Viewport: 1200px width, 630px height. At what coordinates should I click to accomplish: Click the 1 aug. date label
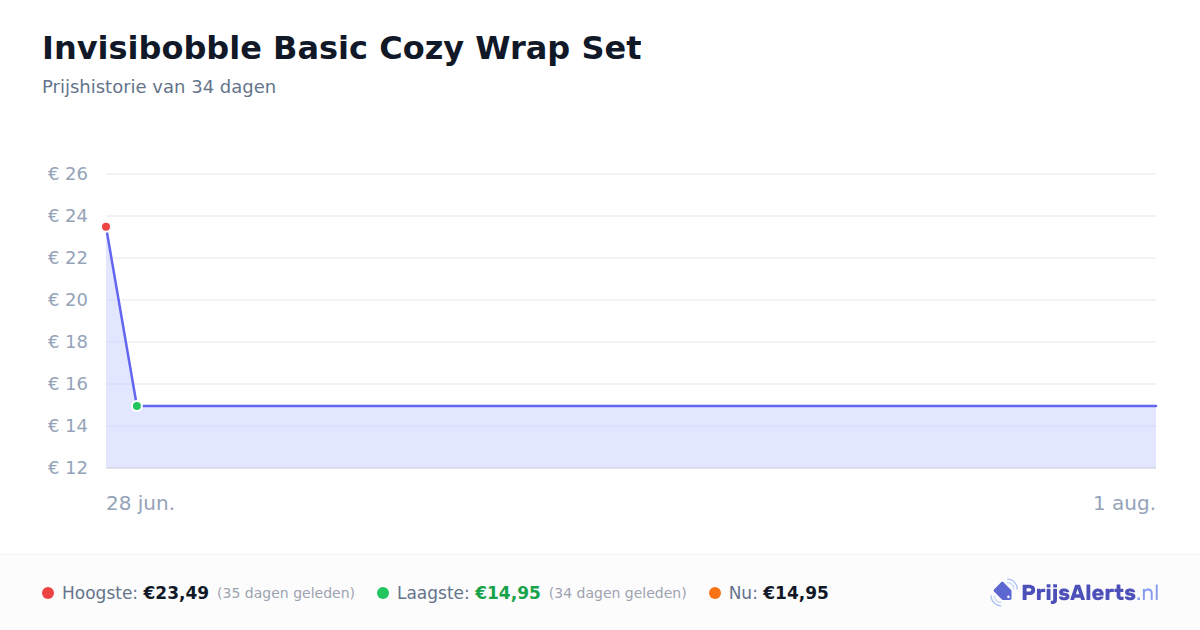pos(1124,503)
